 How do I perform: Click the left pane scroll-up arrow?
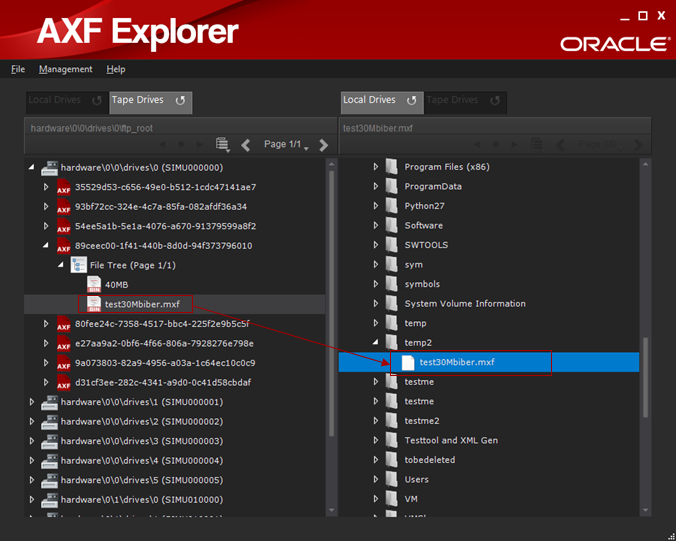tap(332, 164)
